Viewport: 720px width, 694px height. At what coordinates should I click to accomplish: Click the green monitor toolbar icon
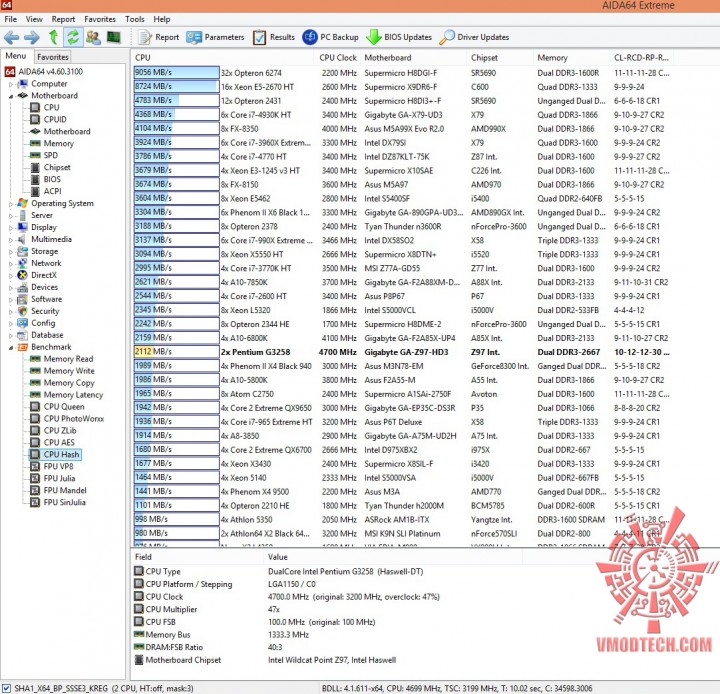[113, 37]
